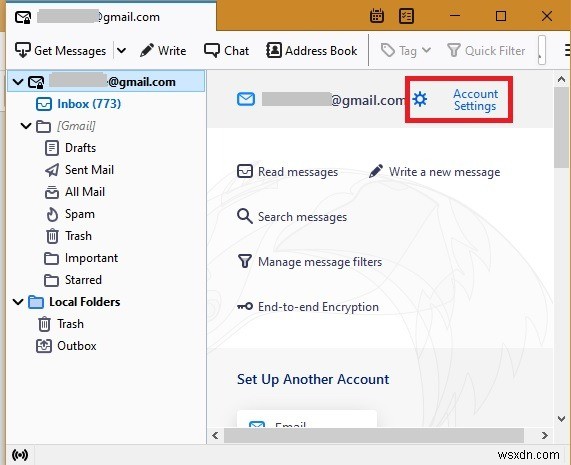Click the horizontal scrollbar left arrow
Viewport: 571px width, 465px height.
point(215,435)
